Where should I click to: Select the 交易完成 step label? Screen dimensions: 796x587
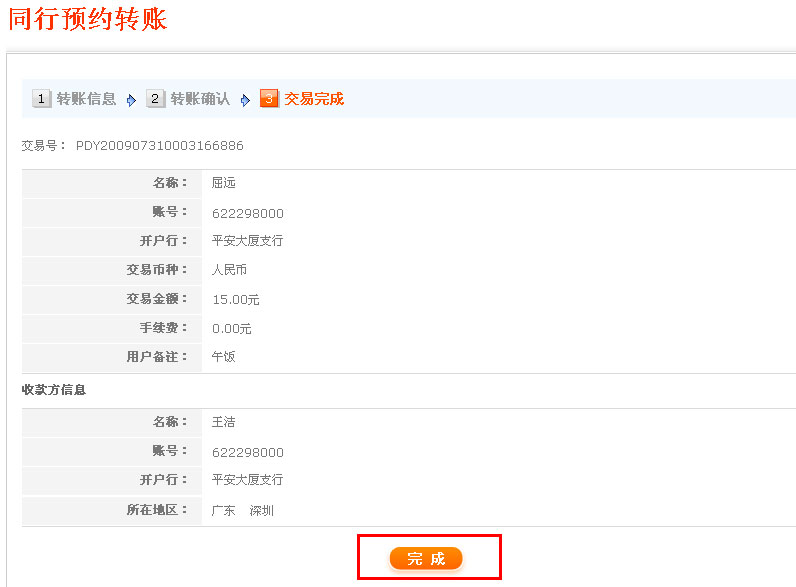(314, 99)
